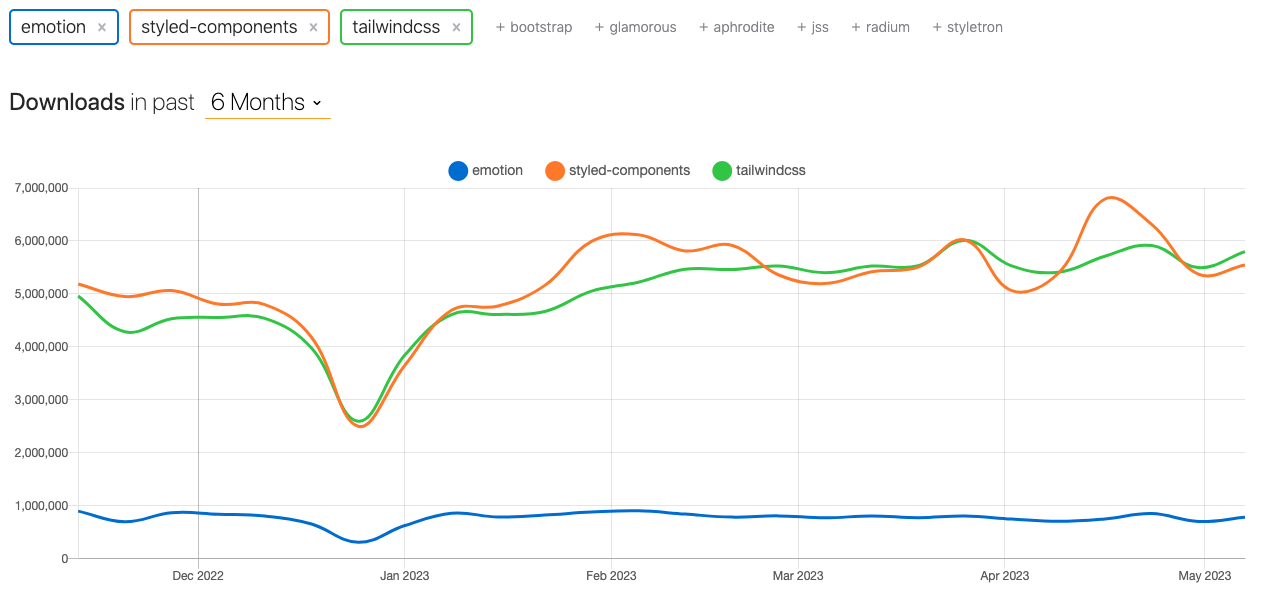Click the emotion tag name
This screenshot has width=1268, height=600.
coord(54,27)
